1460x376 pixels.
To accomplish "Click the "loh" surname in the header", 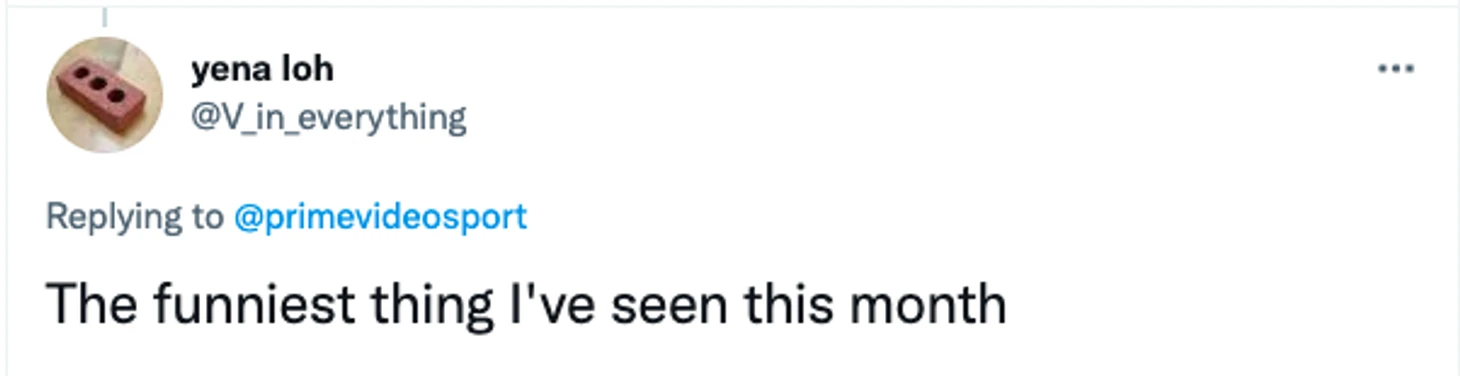I will click(309, 70).
